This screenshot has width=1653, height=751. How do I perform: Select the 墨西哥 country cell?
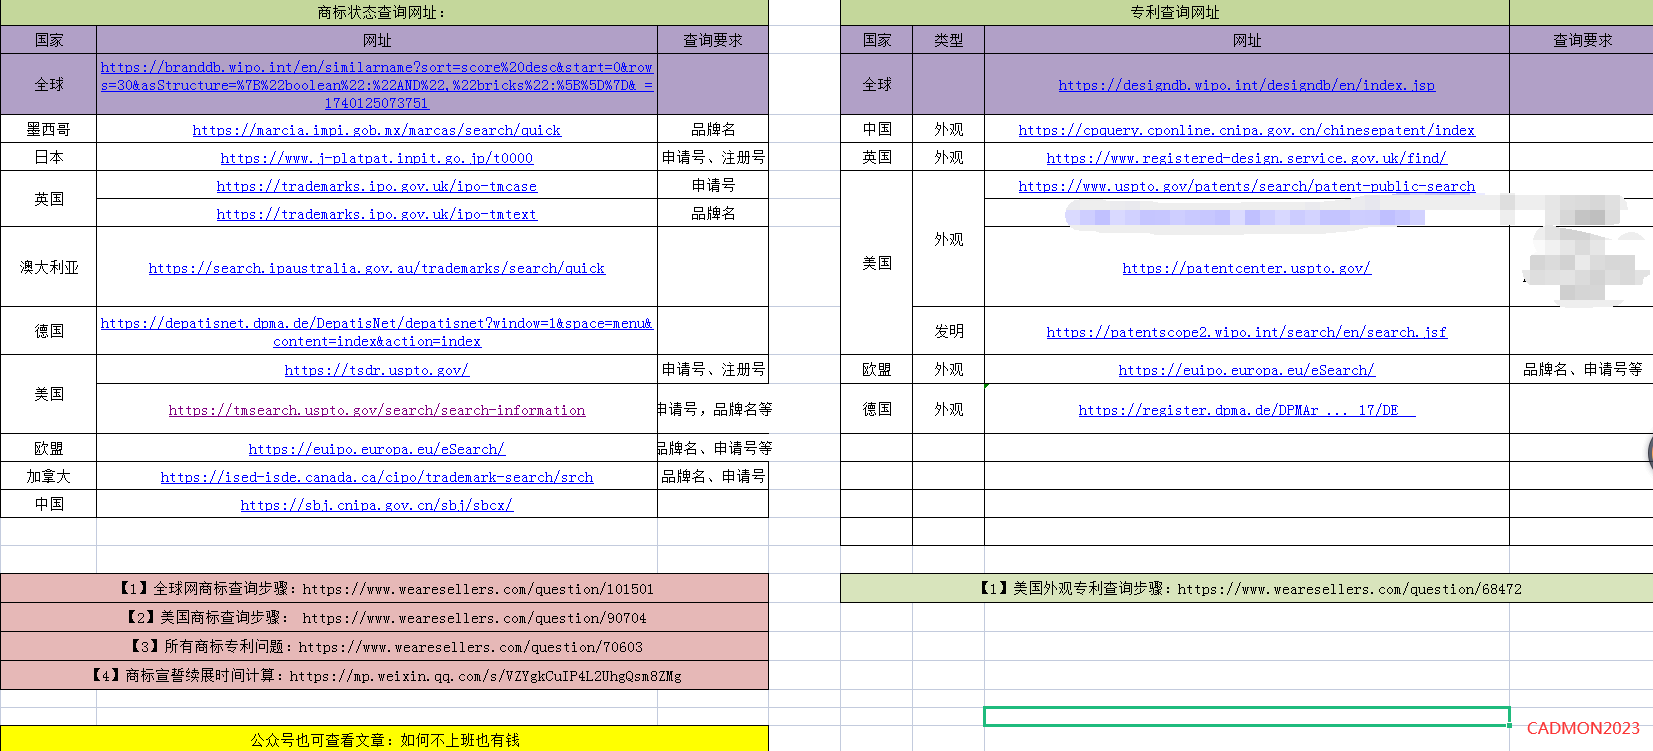48,129
